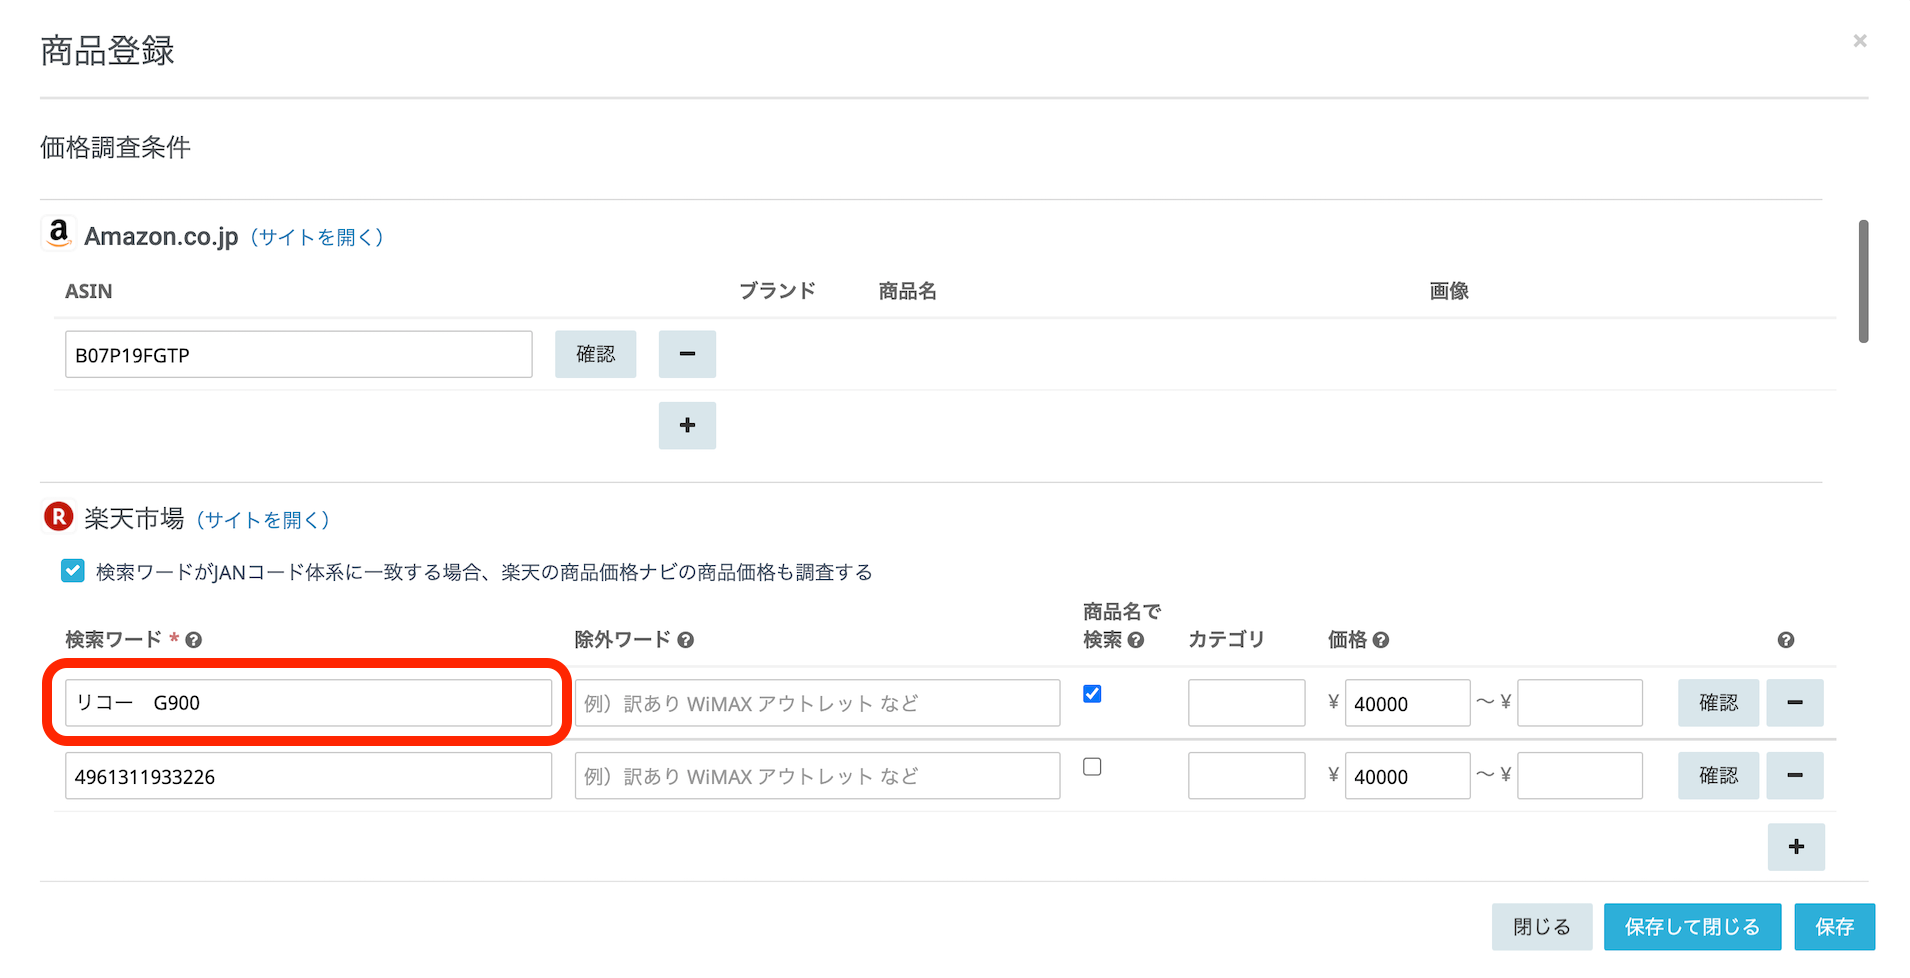This screenshot has height=978, width=1910.
Task: Open Amazon.co.jp サイトを開く link
Action: point(316,237)
